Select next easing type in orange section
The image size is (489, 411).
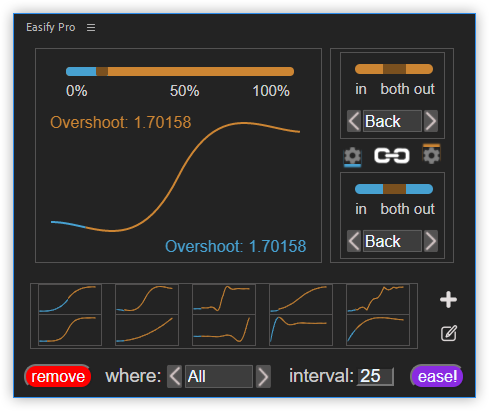(431, 121)
